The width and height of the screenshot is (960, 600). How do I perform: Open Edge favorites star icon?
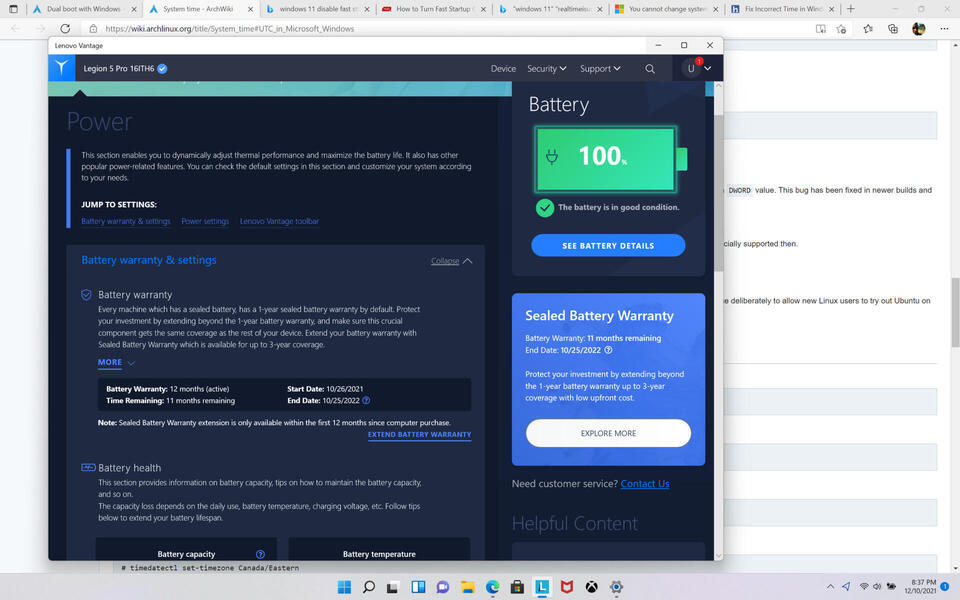point(868,29)
